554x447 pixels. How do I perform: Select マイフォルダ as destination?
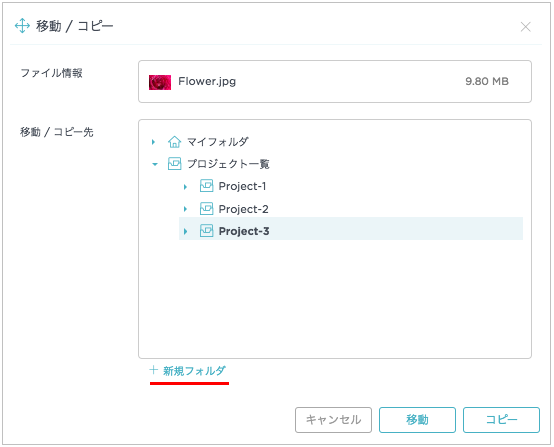(218, 142)
